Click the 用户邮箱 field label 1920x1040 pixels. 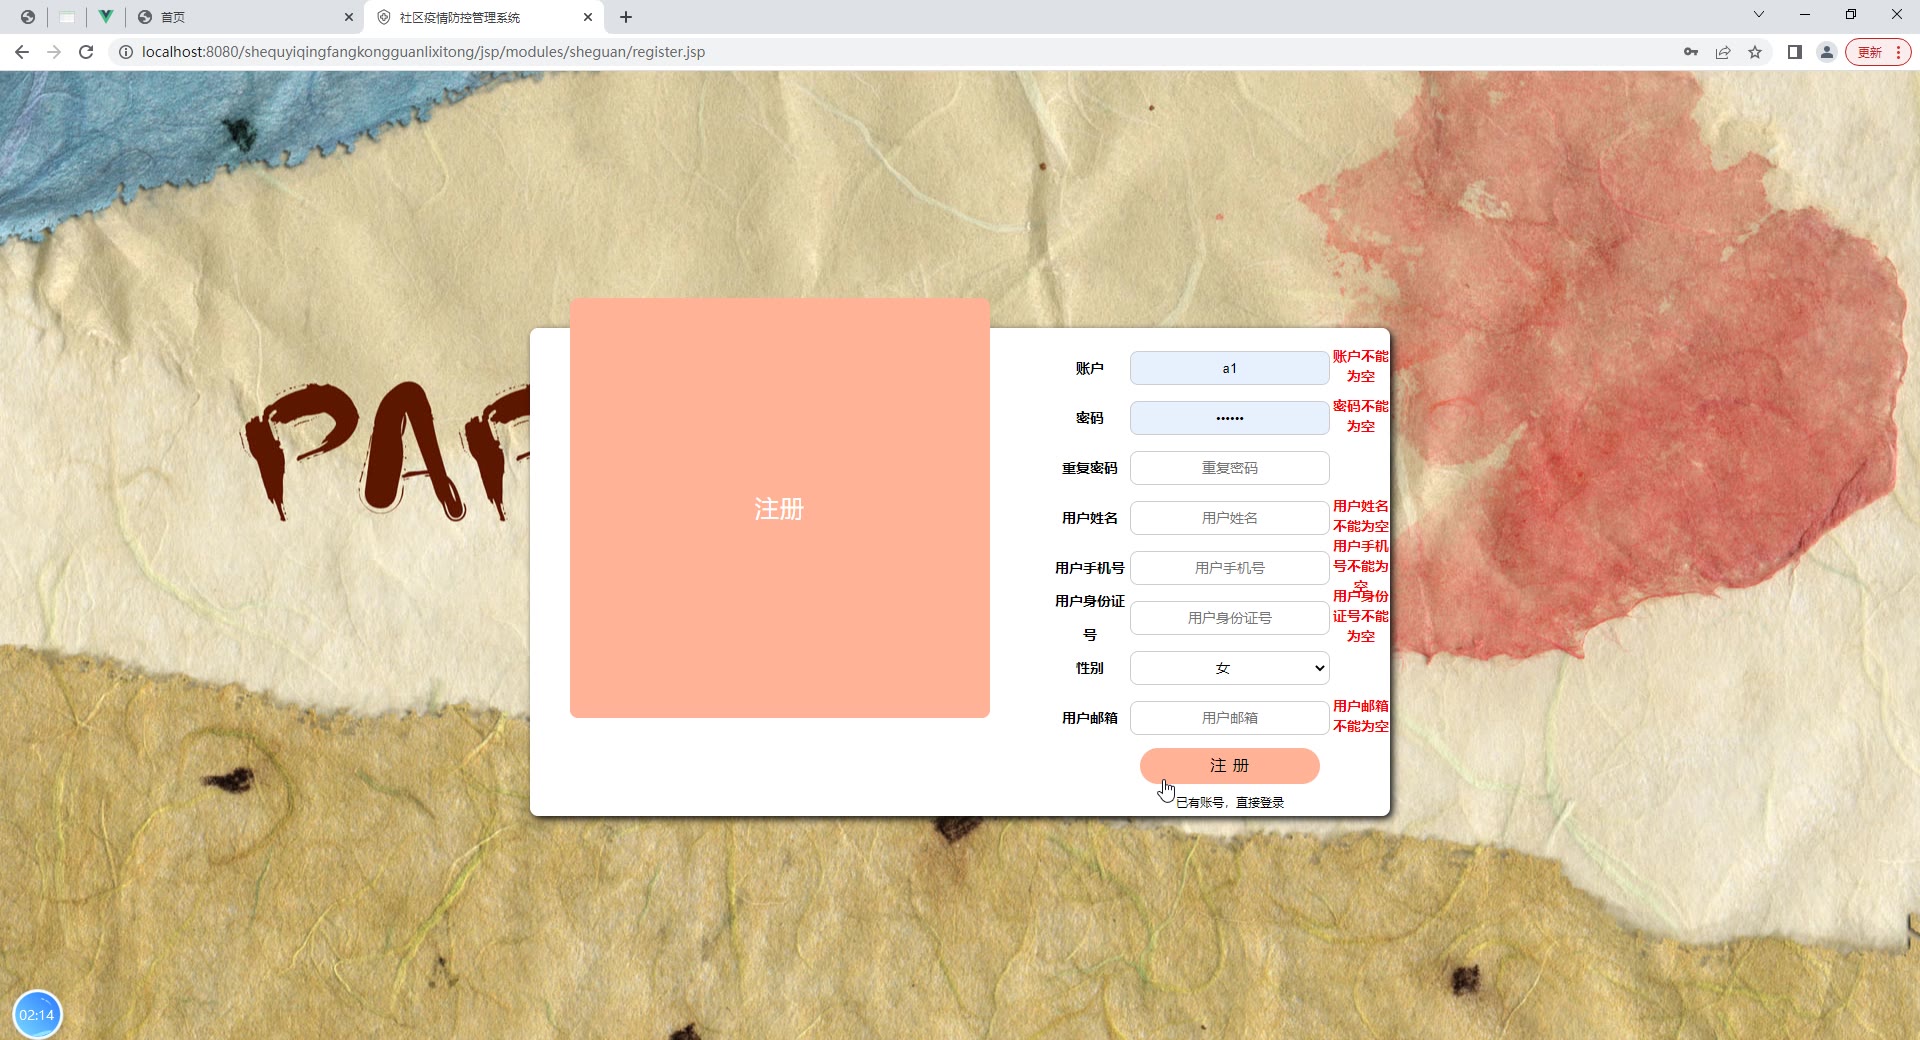coord(1089,718)
